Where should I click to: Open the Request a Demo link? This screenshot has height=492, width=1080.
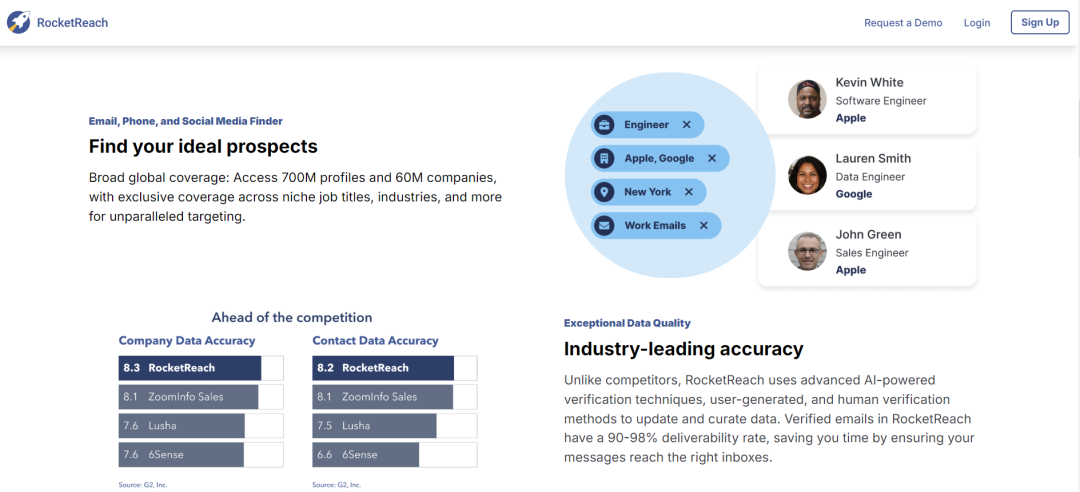(903, 23)
